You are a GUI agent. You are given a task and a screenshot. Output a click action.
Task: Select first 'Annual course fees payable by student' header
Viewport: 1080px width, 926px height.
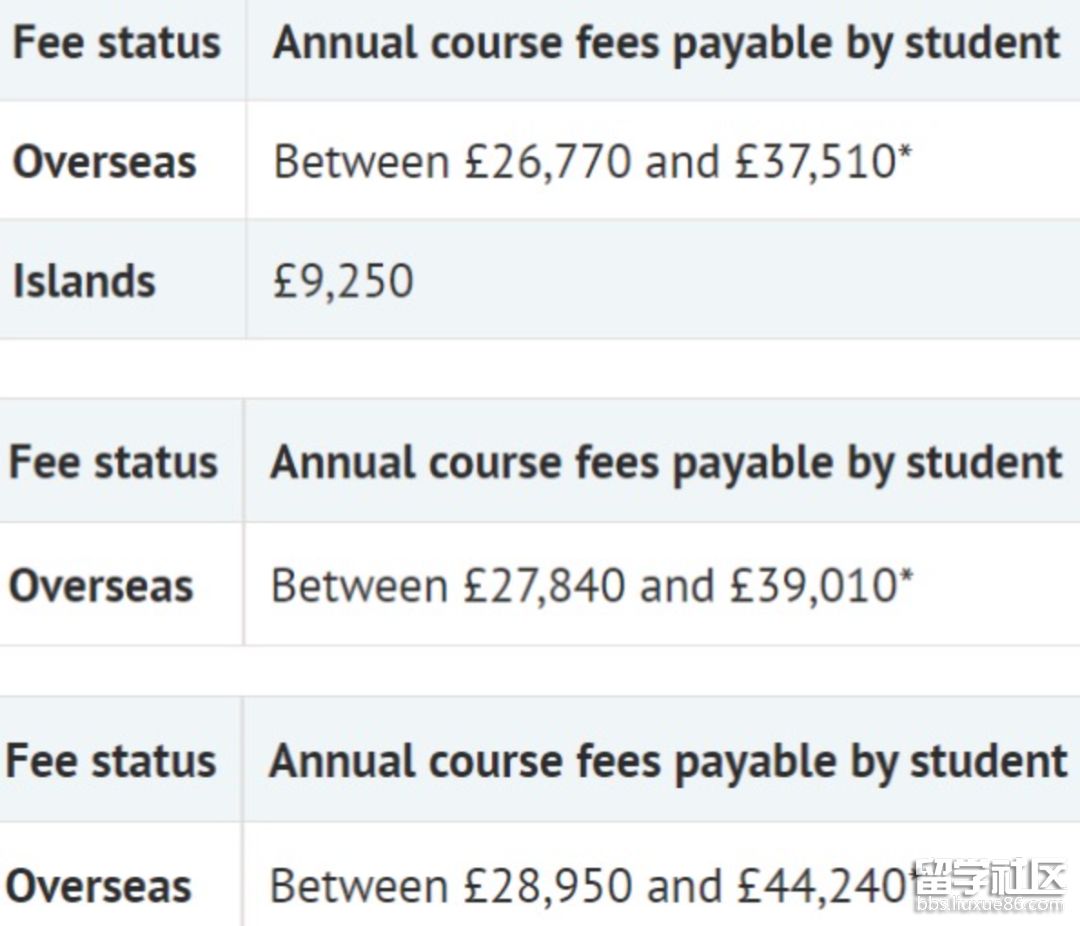click(666, 44)
